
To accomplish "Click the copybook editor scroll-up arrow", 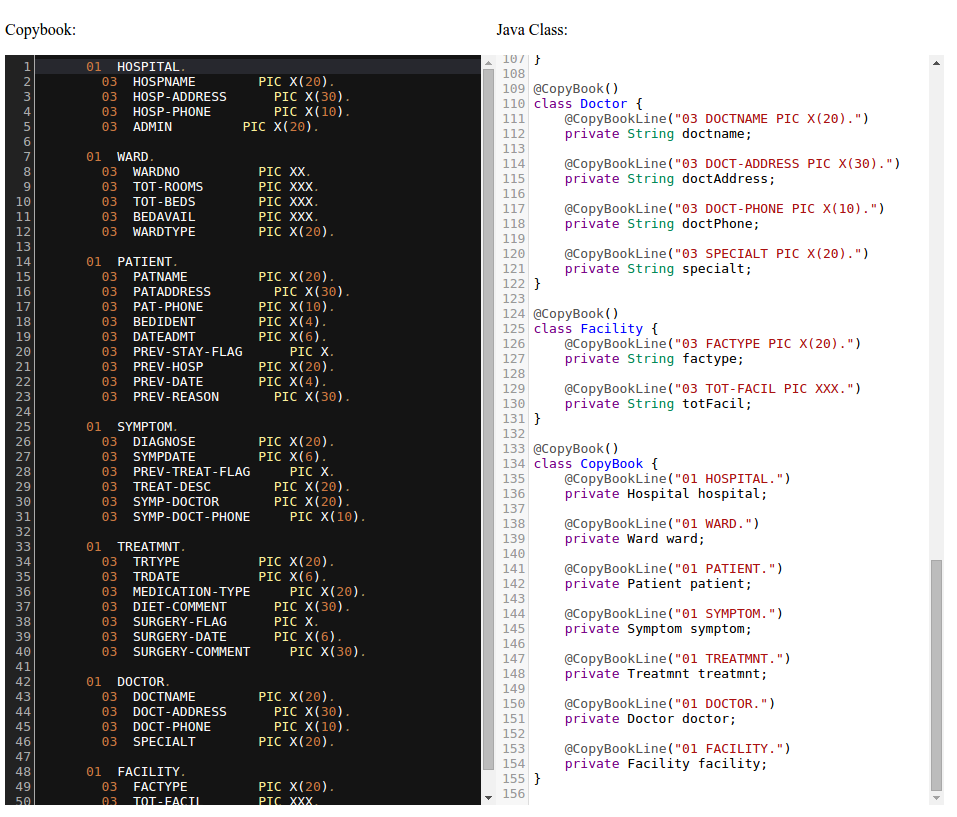I will pos(488,62).
